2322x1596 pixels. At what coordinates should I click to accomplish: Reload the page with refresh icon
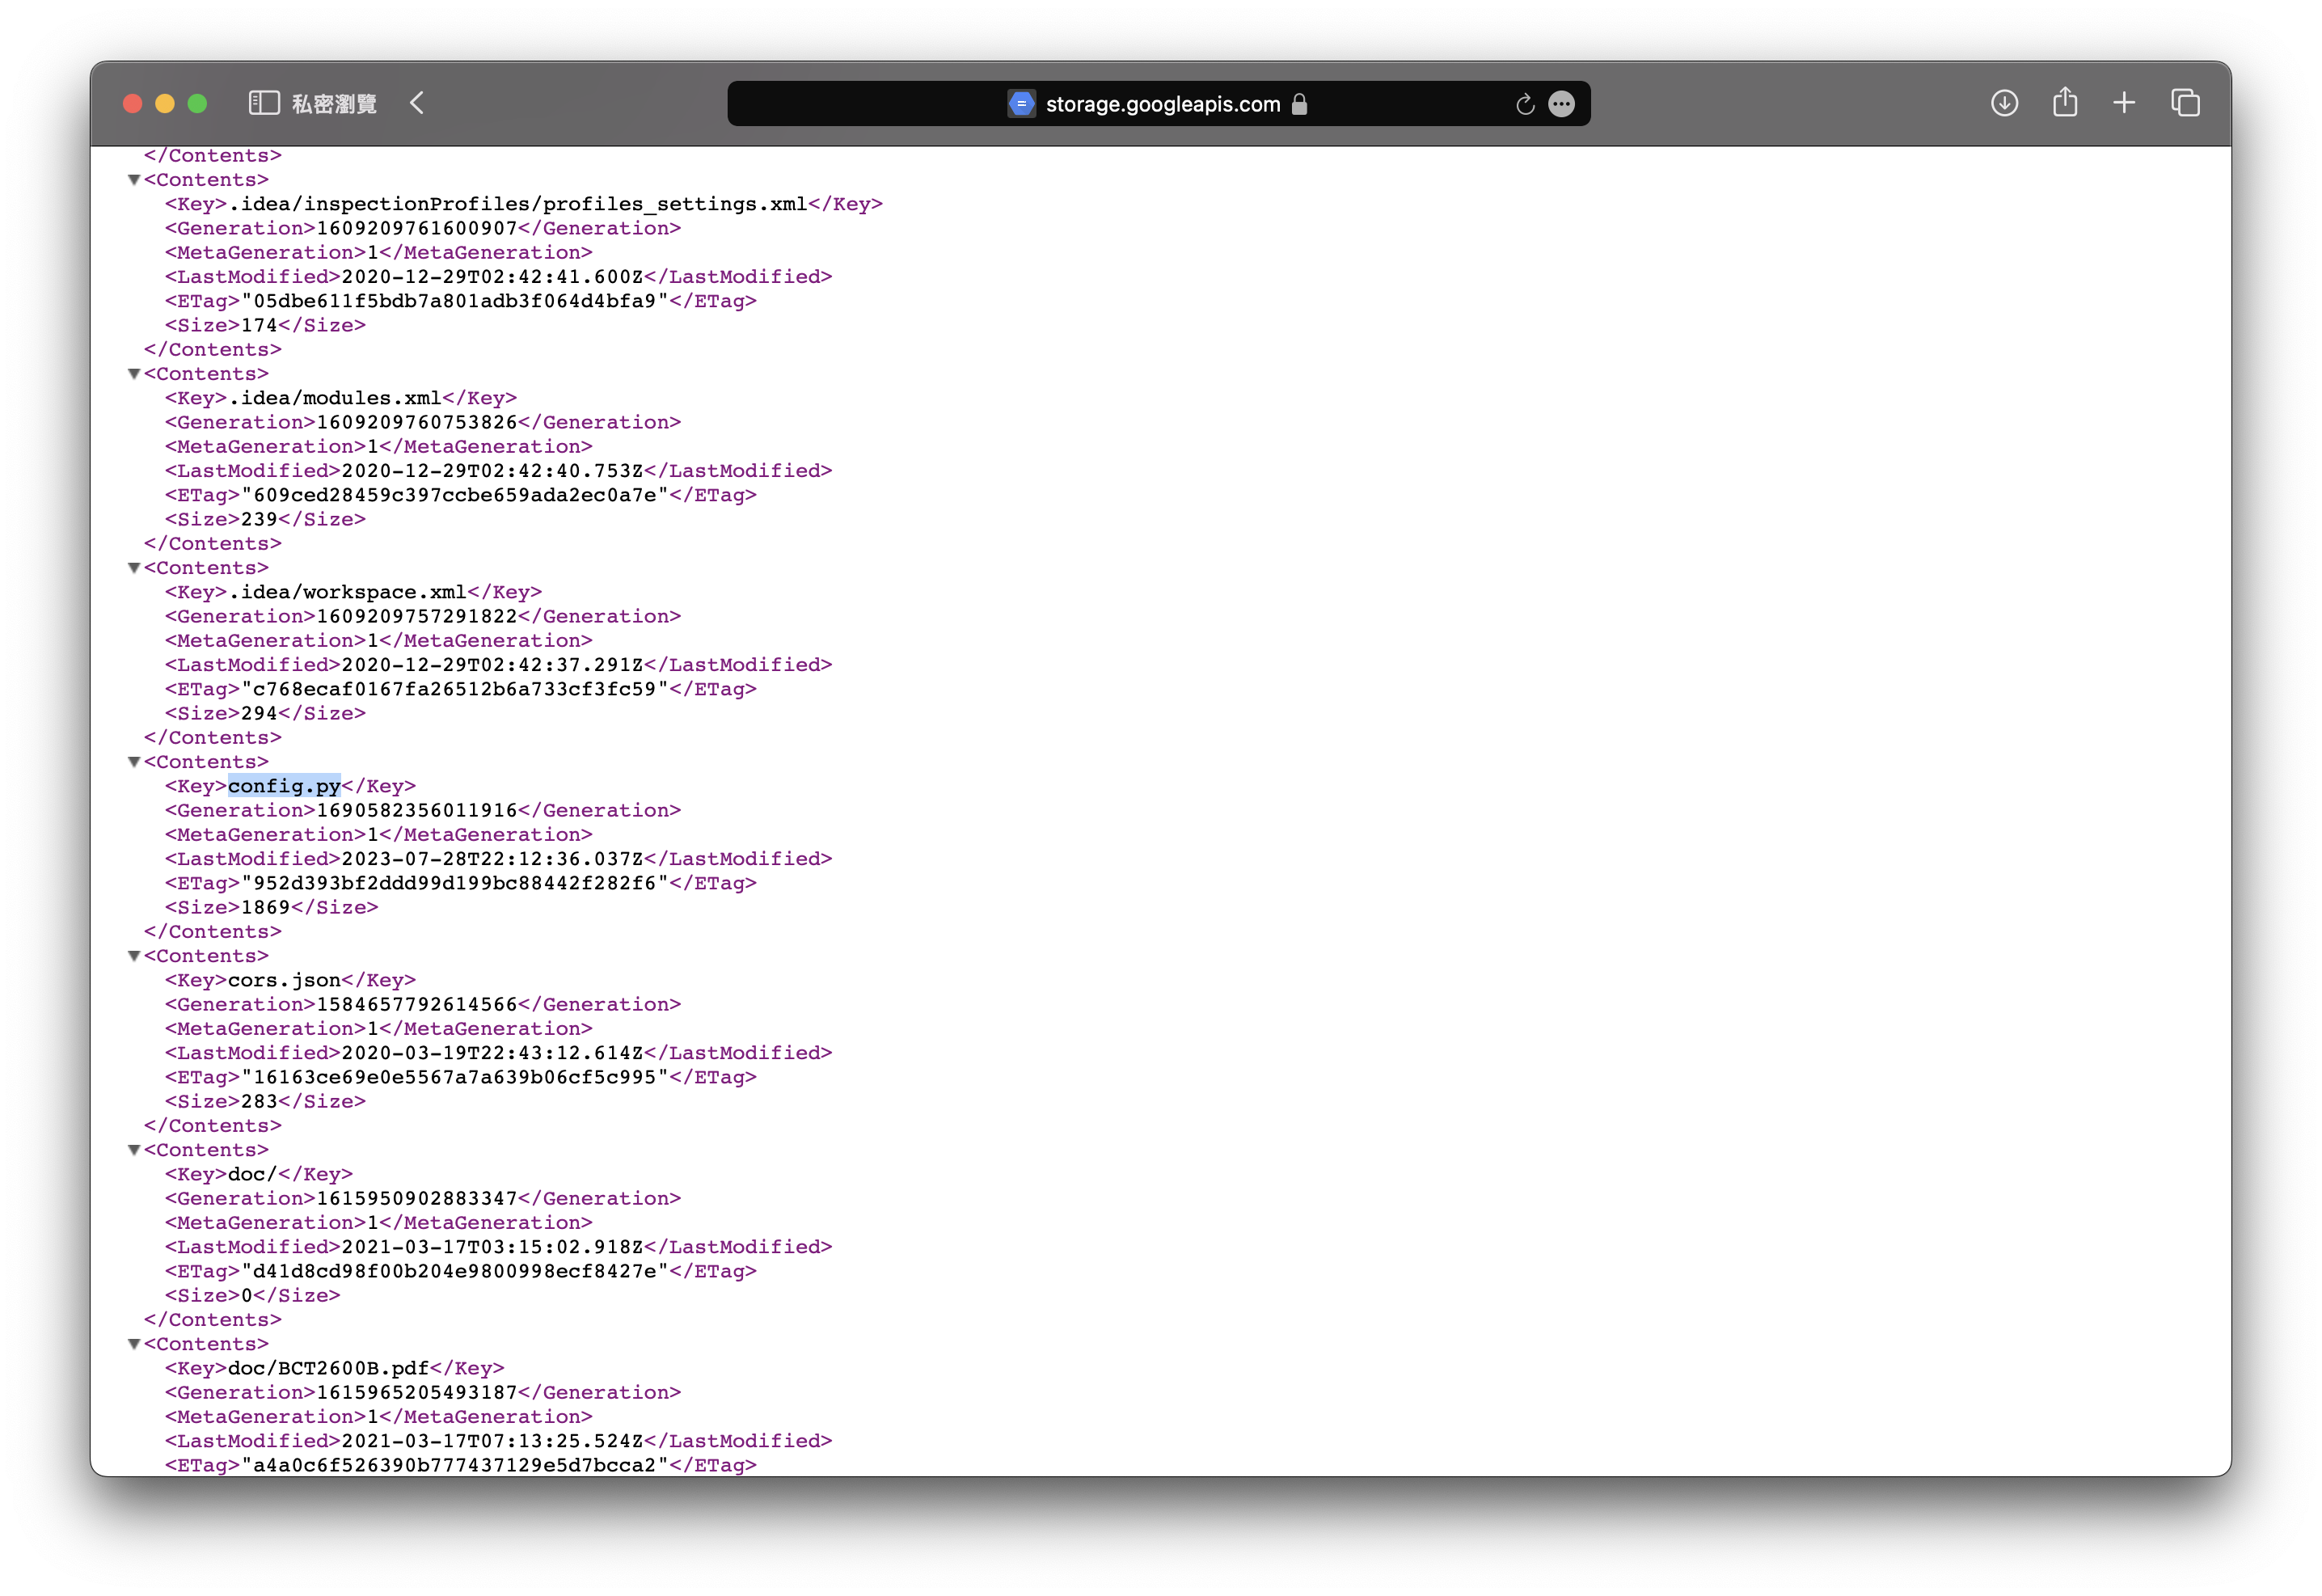[1524, 104]
